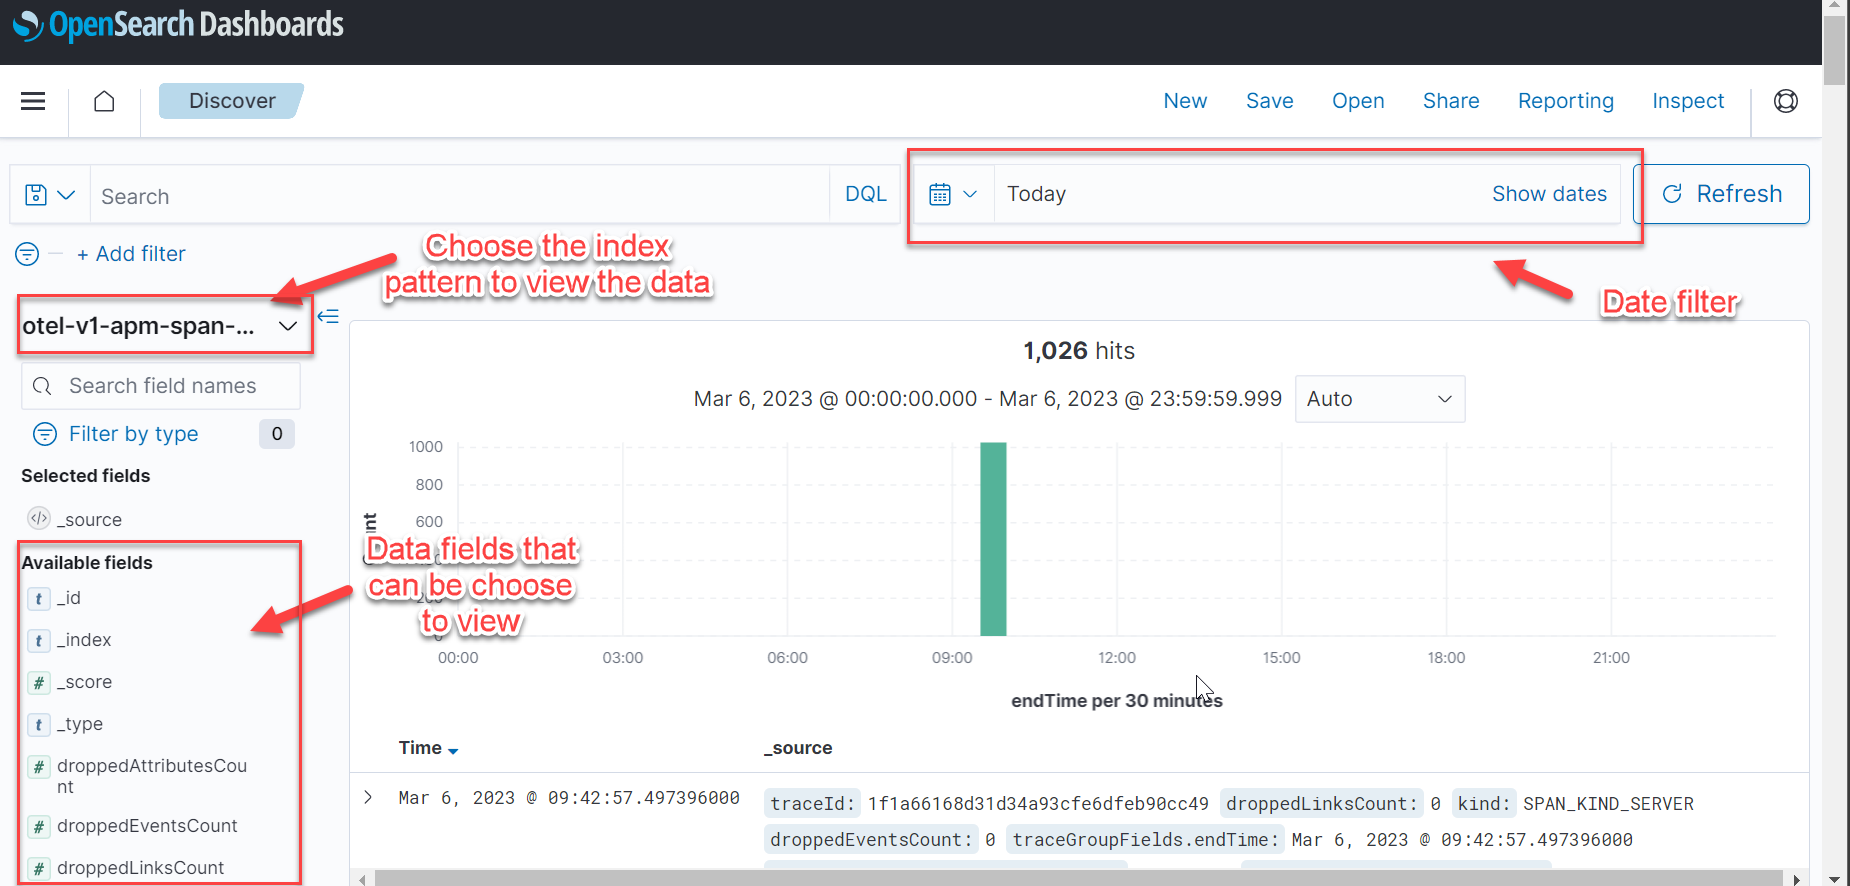Go to Home via house icon
Viewport: 1850px width, 886px height.
pos(104,101)
